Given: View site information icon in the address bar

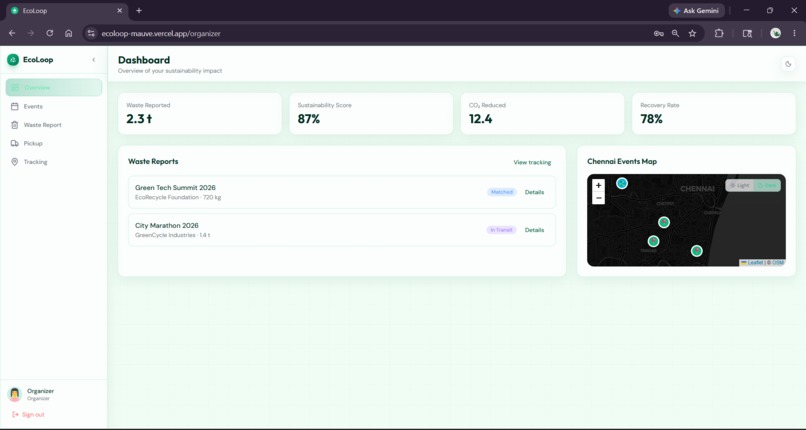Looking at the screenshot, I should [x=91, y=33].
